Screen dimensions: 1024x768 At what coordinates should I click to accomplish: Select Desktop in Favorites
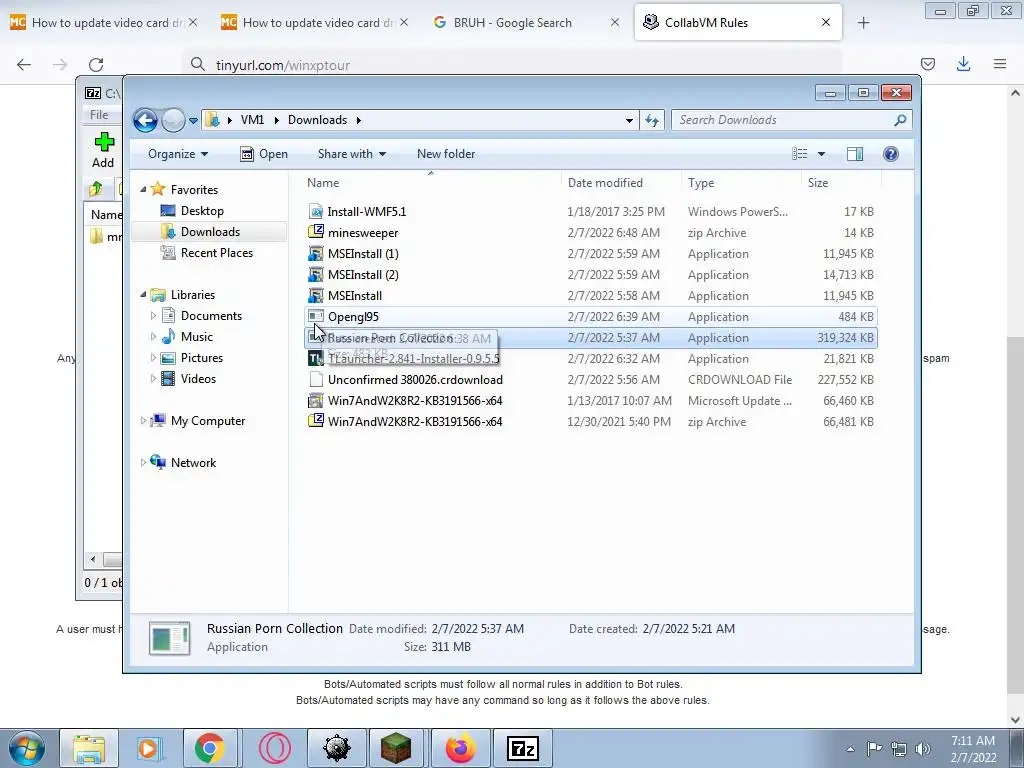click(202, 211)
